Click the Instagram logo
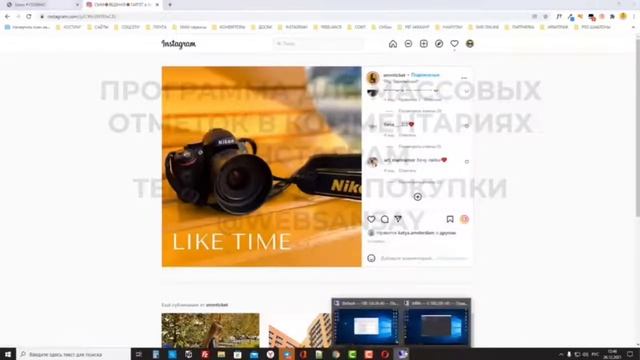 179,44
